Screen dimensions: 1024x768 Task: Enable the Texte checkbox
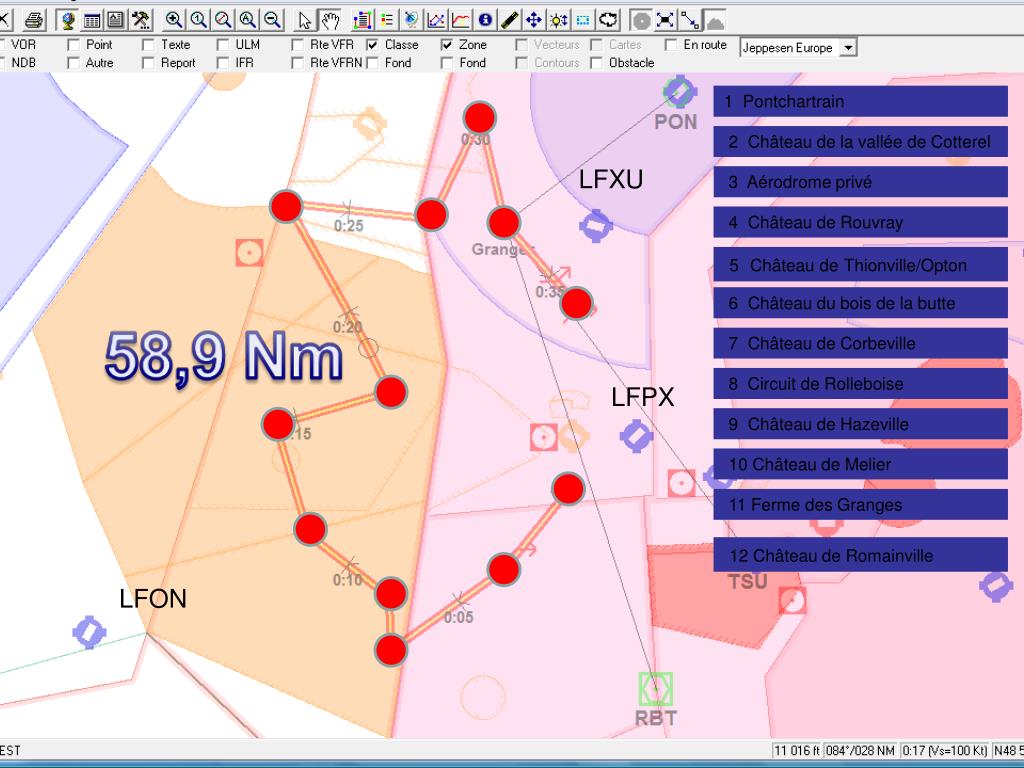pos(148,44)
